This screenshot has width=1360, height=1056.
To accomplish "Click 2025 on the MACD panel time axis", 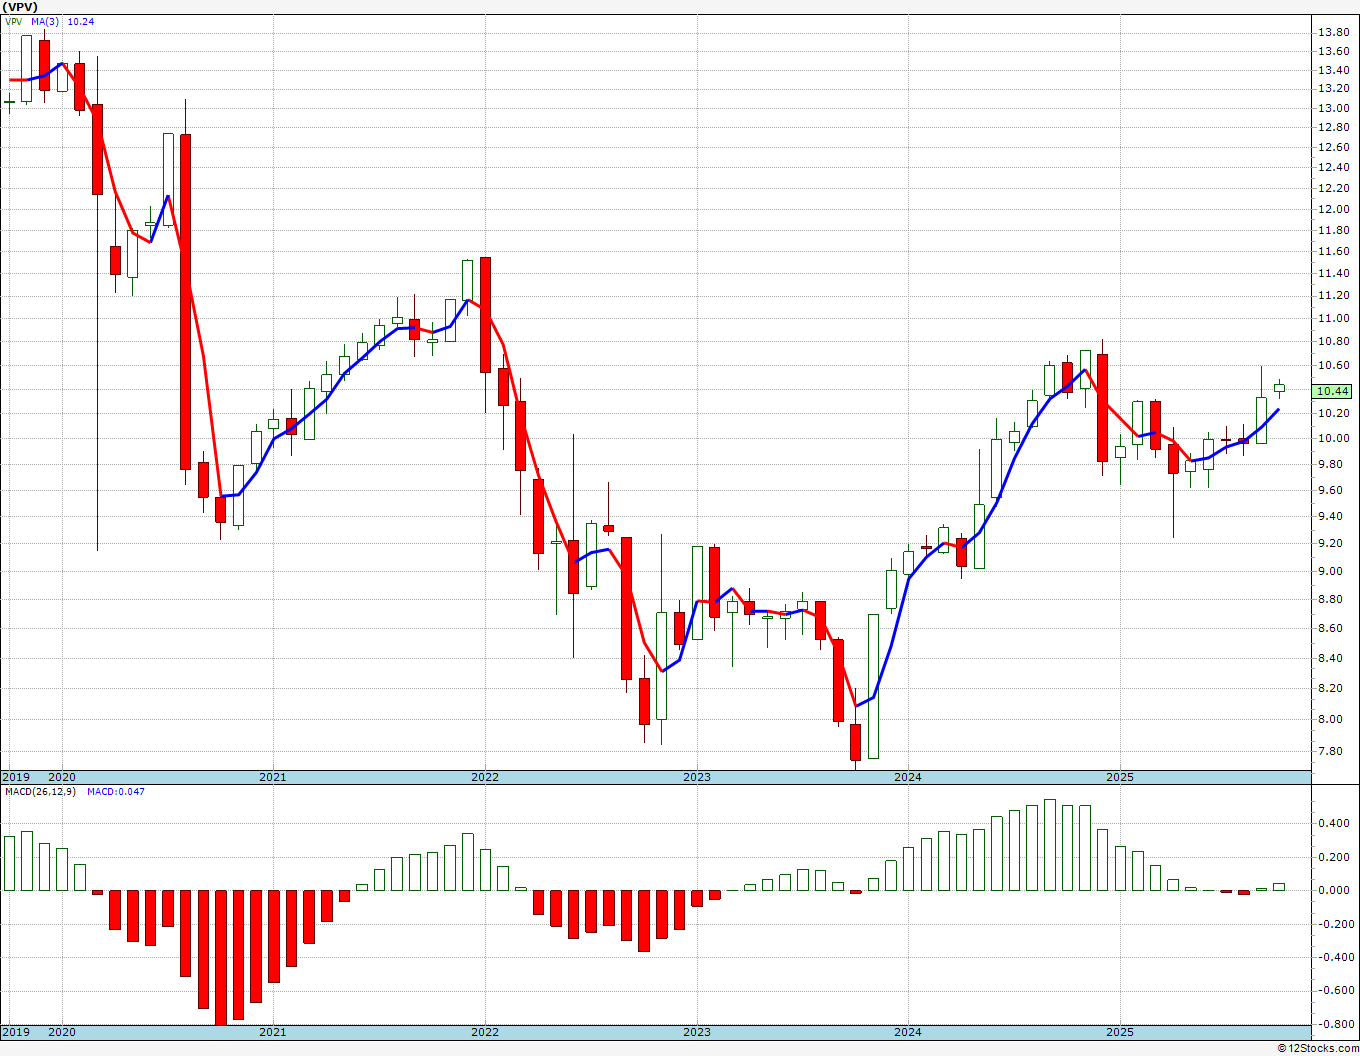I will click(x=1120, y=1032).
